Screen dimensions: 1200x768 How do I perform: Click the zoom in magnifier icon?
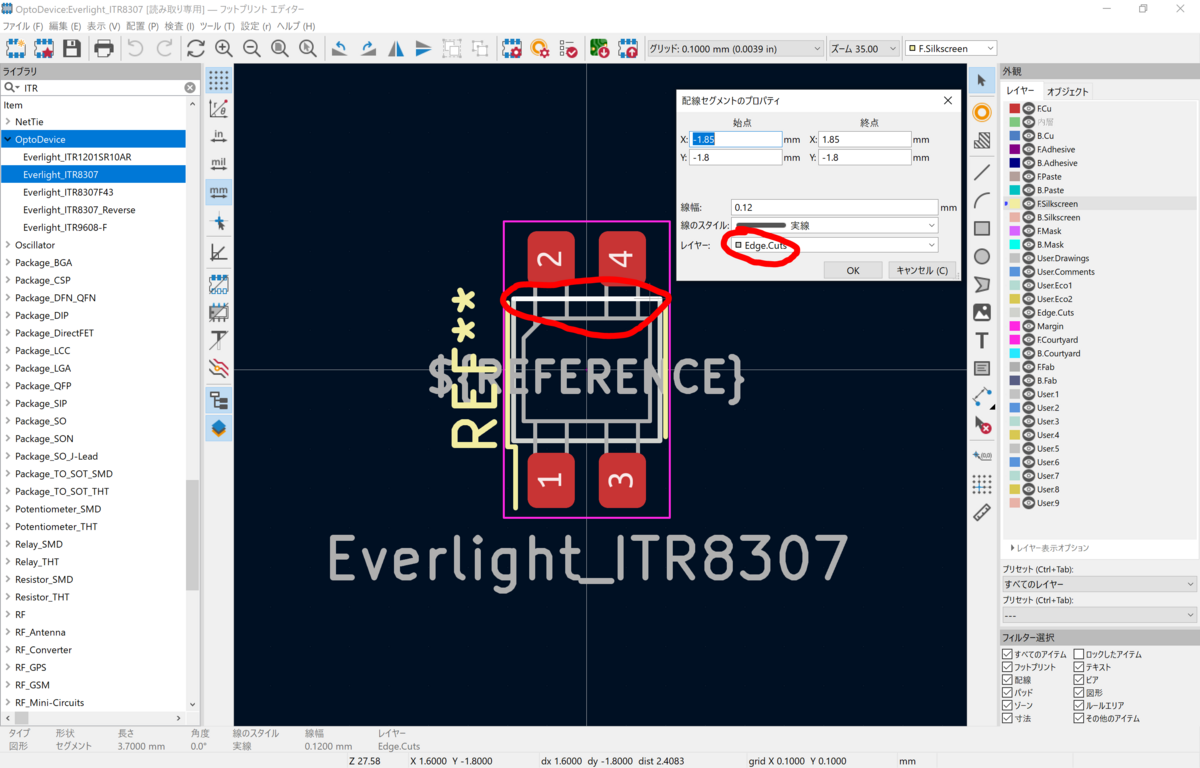(223, 48)
